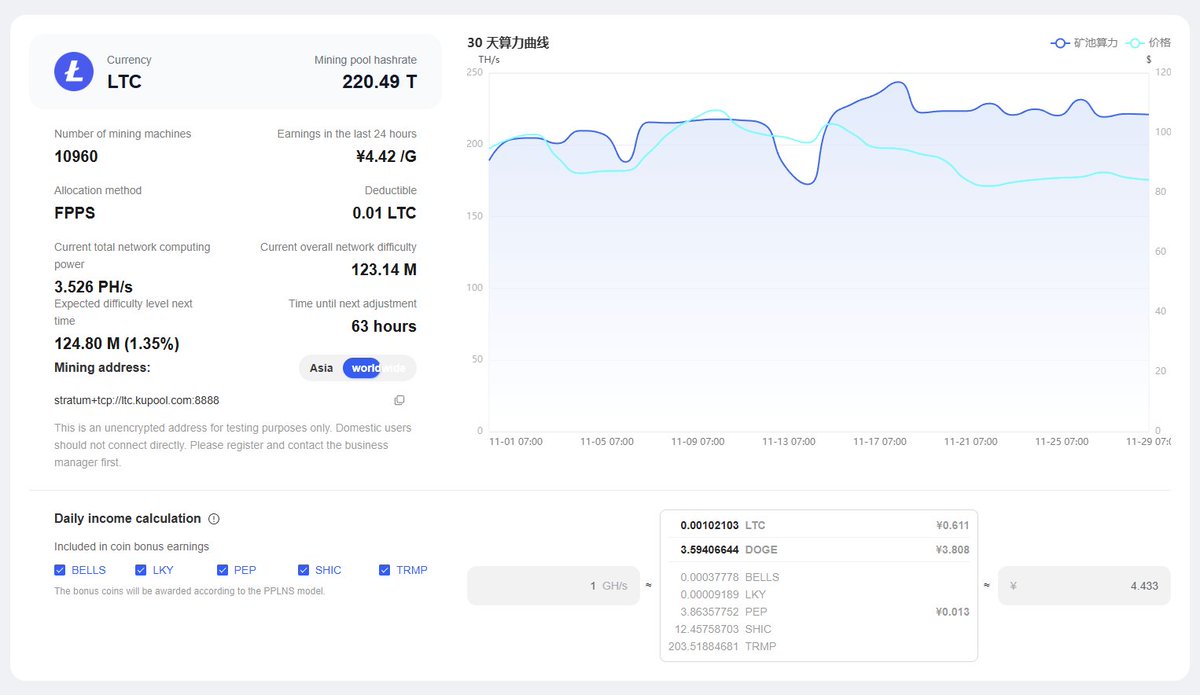Screen dimensions: 1200x695
Task: Click the ¥ 4.433 income result field
Action: click(1084, 586)
